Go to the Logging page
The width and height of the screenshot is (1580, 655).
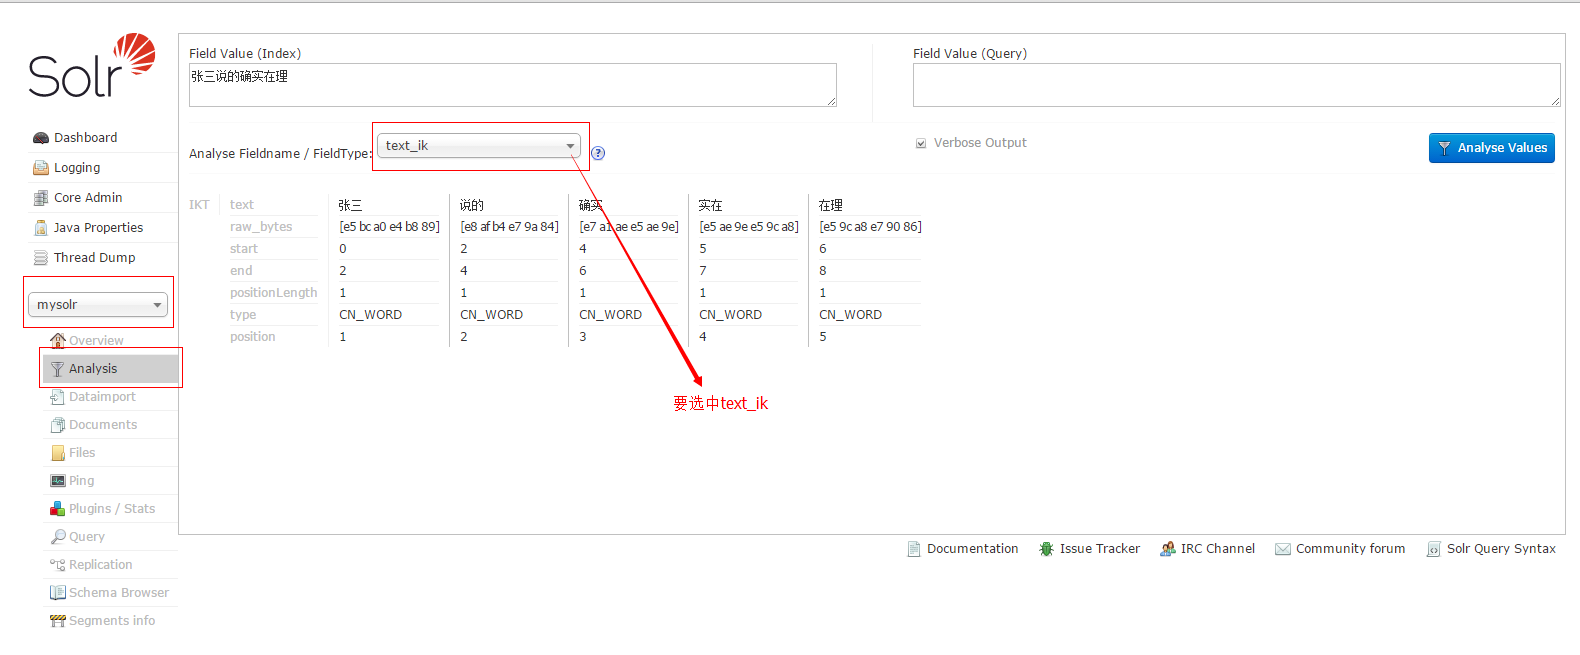pyautogui.click(x=77, y=168)
